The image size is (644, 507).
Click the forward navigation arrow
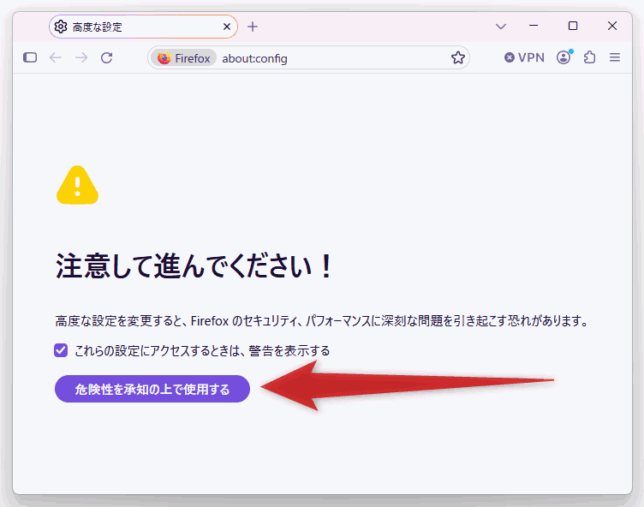coord(81,58)
